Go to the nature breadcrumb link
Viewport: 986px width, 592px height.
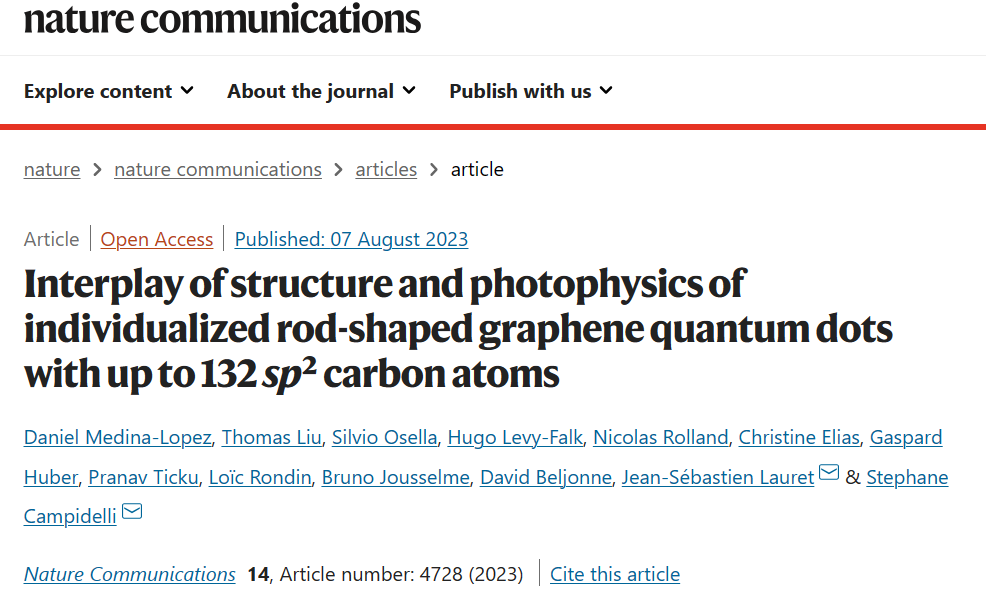pyautogui.click(x=52, y=169)
